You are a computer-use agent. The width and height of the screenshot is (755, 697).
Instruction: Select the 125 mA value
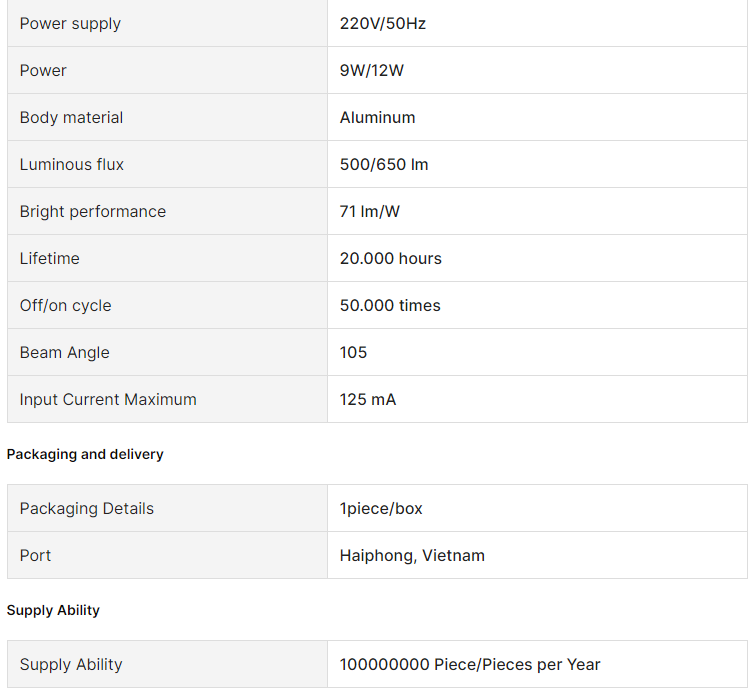[x=368, y=399]
